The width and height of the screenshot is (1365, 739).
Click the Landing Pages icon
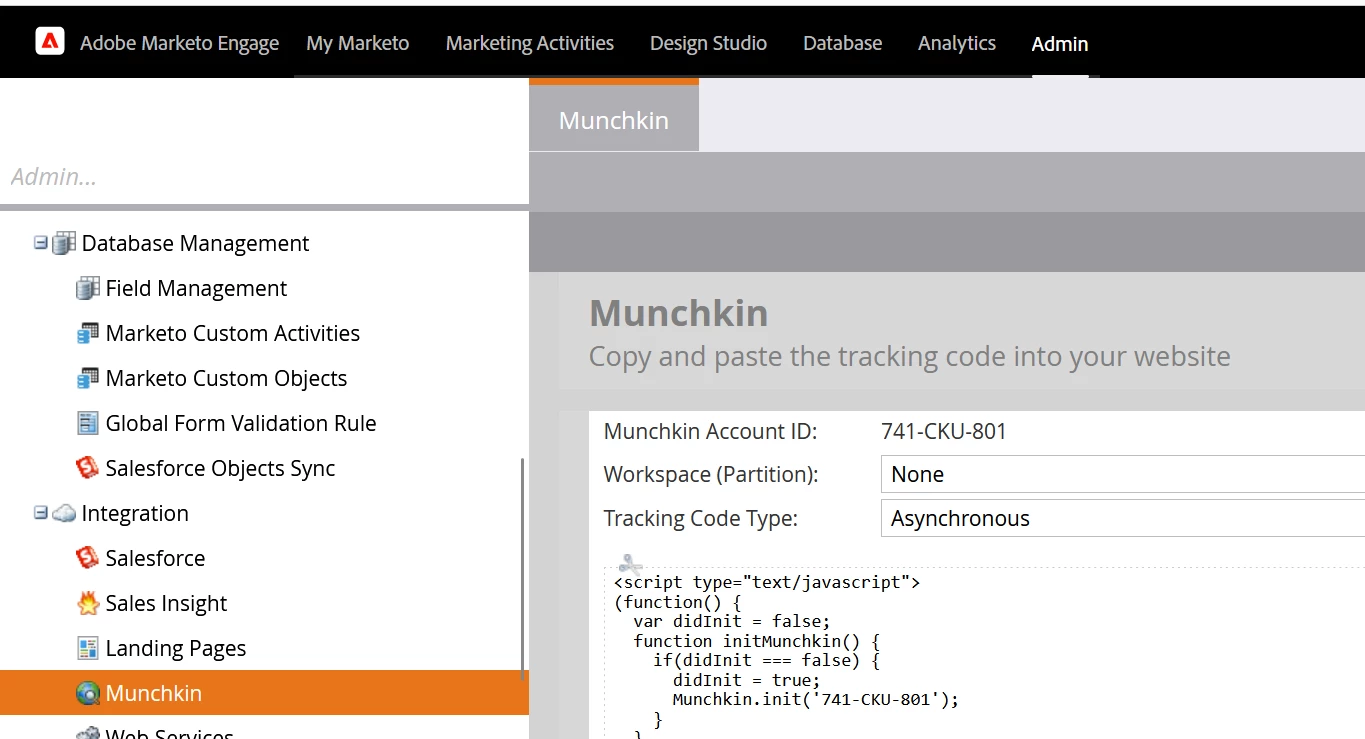[x=88, y=648]
